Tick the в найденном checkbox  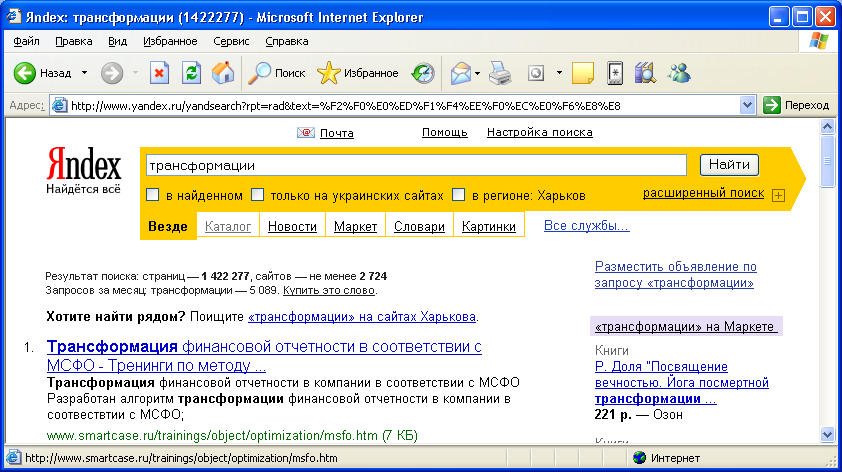[153, 194]
